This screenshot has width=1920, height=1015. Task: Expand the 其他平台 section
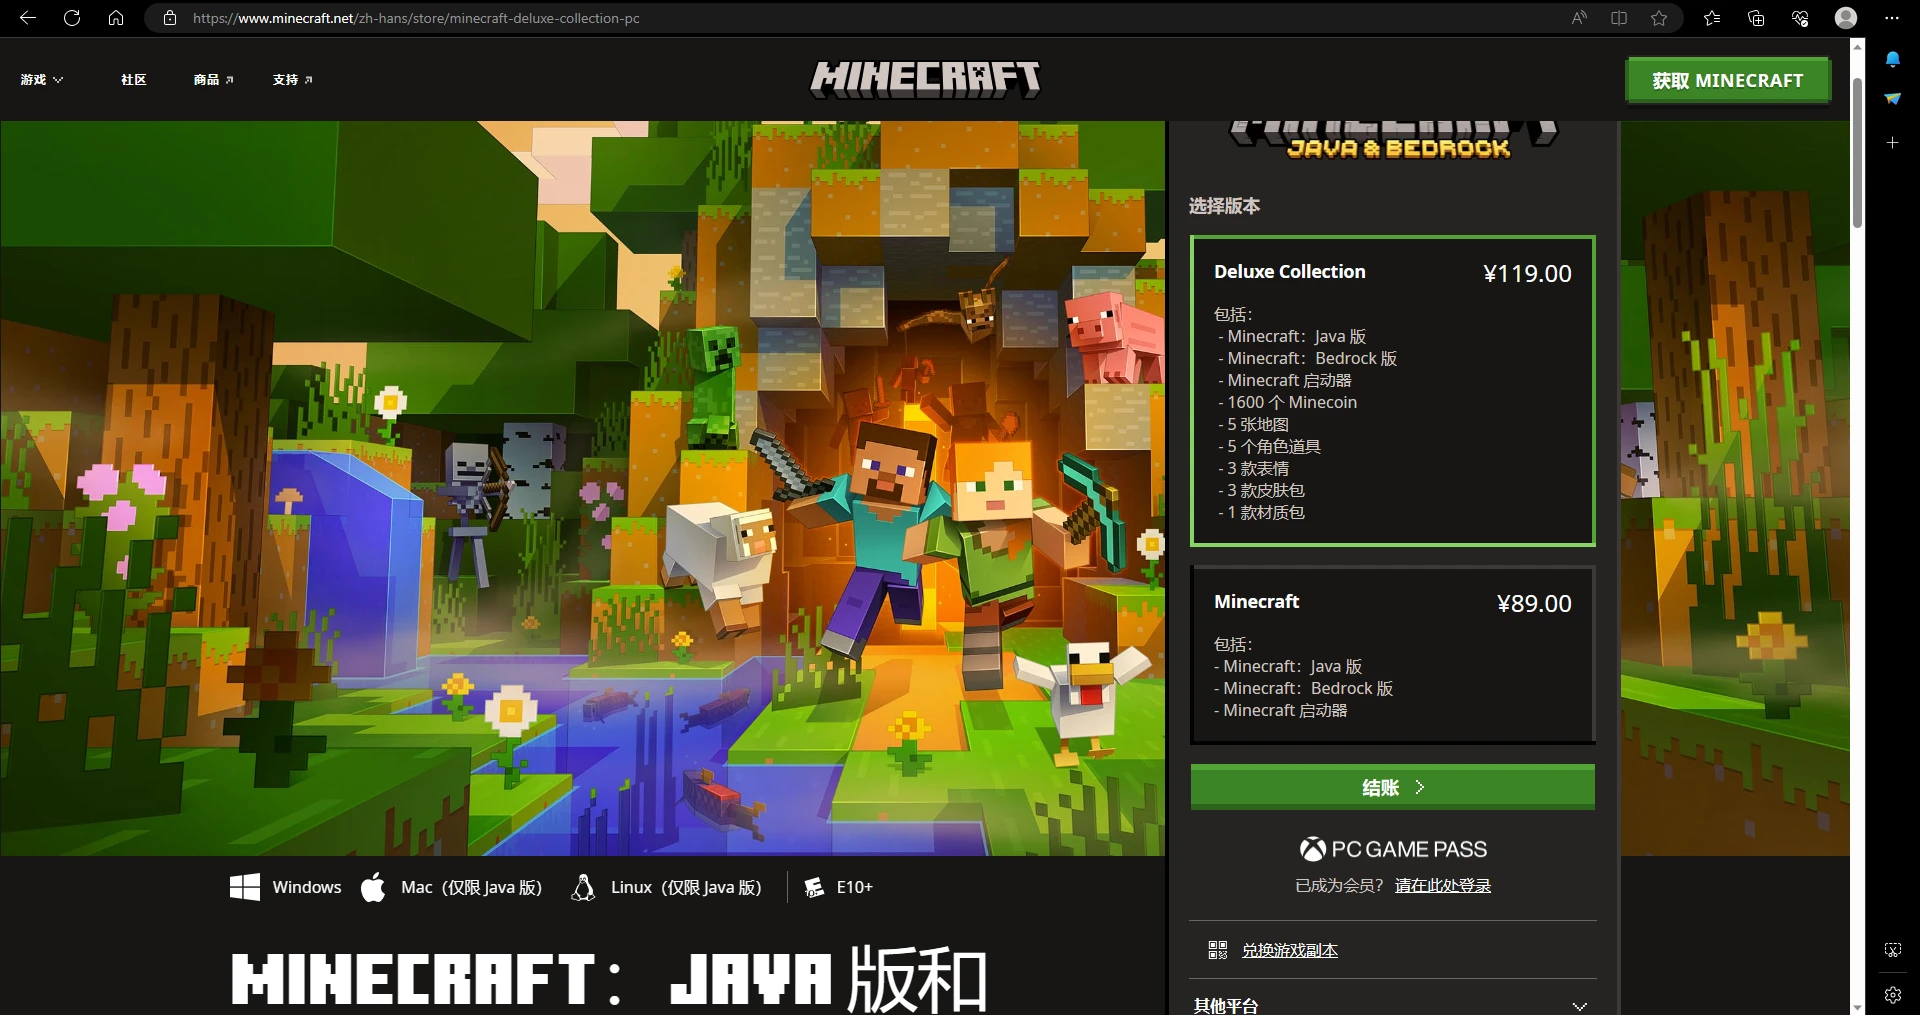click(1392, 1004)
